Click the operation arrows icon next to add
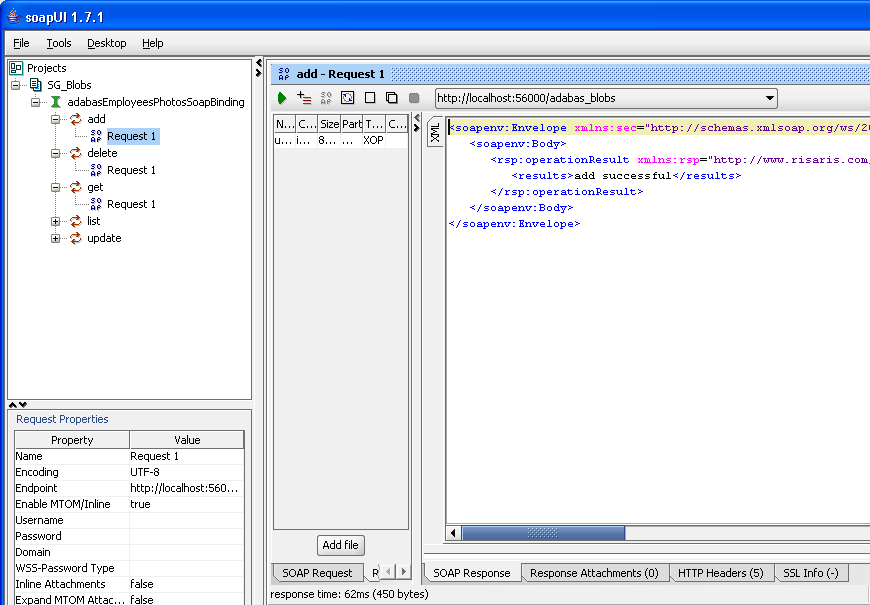The image size is (870, 605). pos(75,119)
